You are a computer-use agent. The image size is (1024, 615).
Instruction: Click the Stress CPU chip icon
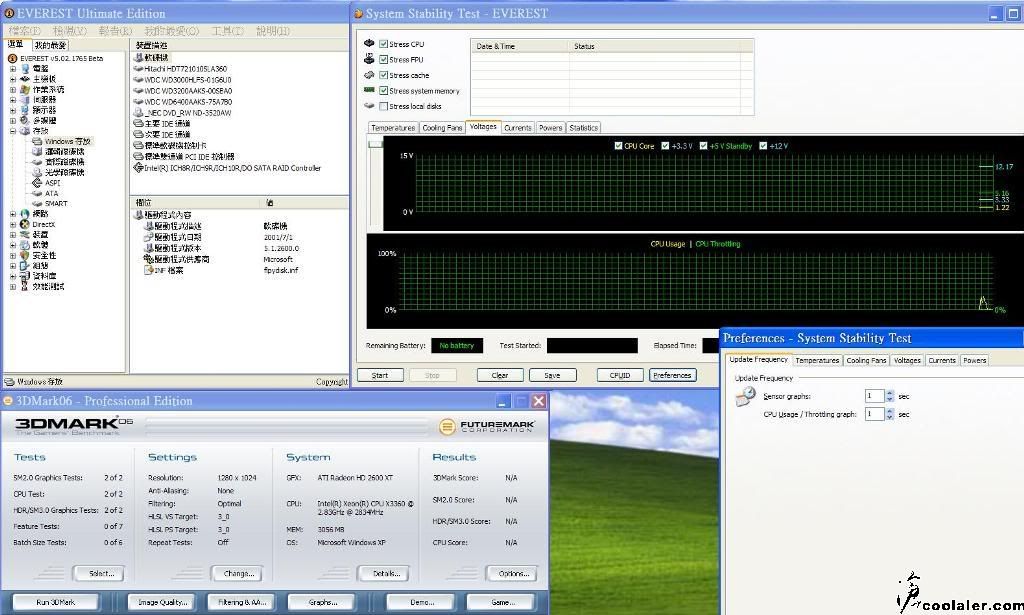pos(369,44)
